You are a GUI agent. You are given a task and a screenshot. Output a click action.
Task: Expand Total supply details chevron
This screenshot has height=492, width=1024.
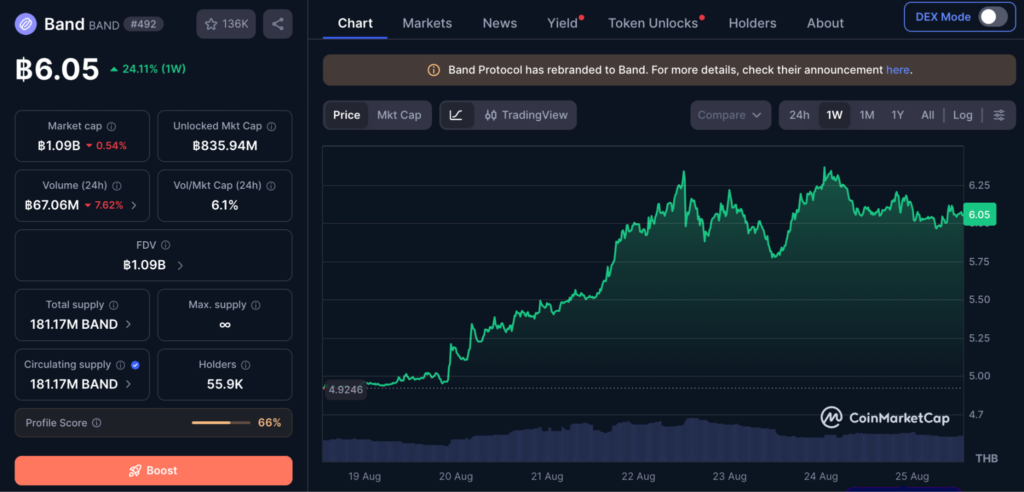[x=128, y=324]
